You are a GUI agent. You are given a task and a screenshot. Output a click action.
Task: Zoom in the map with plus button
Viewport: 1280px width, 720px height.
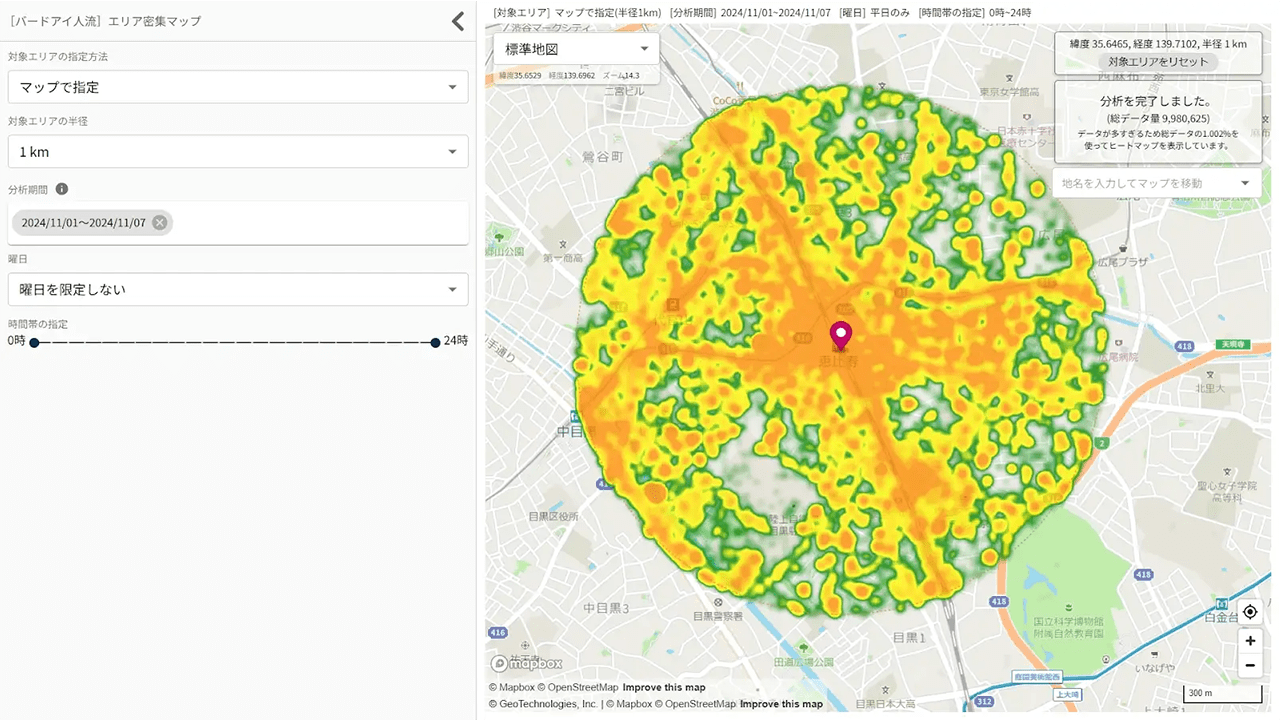click(1249, 640)
